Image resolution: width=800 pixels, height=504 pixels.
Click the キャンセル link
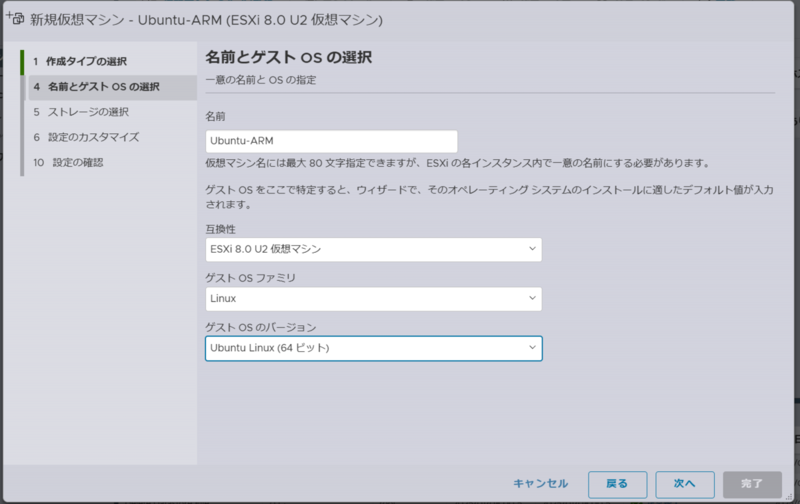click(x=540, y=484)
